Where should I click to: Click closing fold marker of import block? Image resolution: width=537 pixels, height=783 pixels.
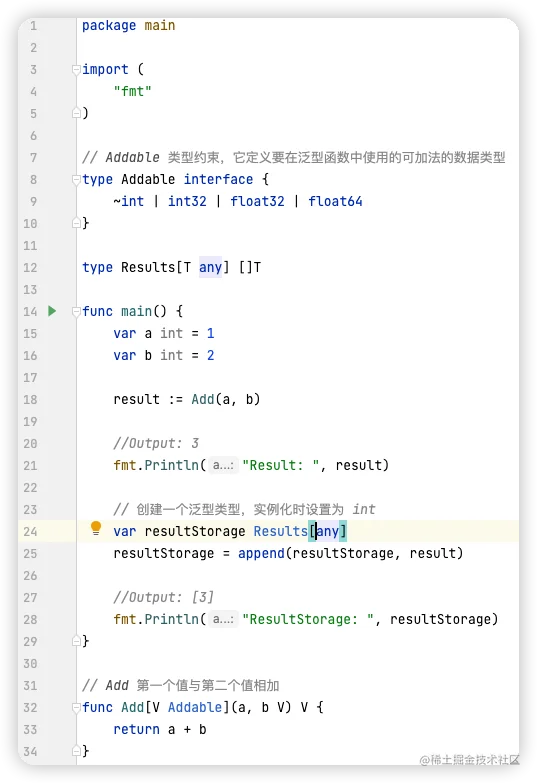76,113
